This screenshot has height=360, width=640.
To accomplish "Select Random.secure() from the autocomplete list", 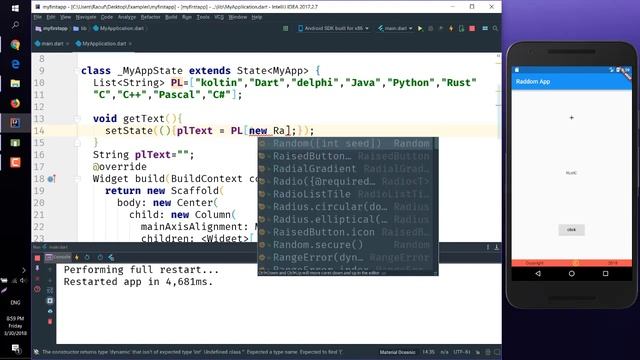I will click(348, 245).
